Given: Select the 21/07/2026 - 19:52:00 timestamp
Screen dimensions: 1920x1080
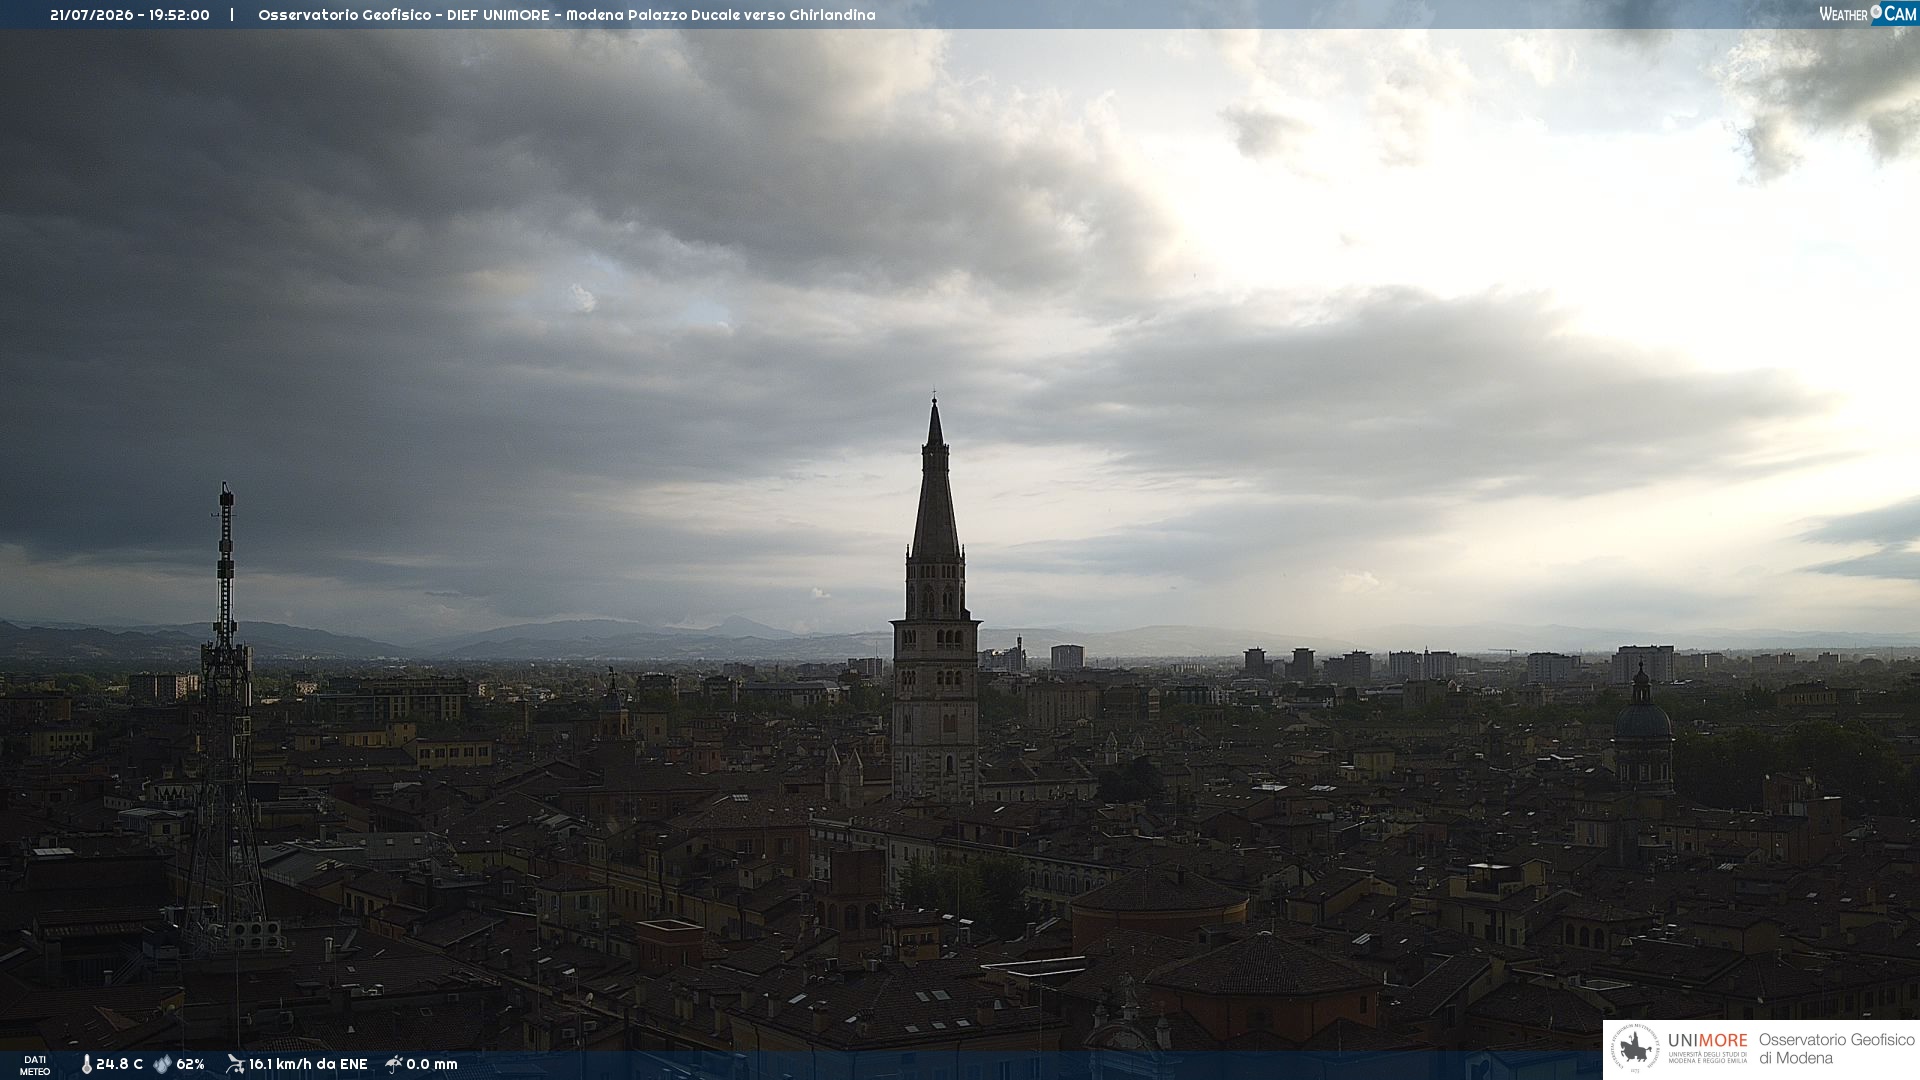Looking at the screenshot, I should point(130,15).
